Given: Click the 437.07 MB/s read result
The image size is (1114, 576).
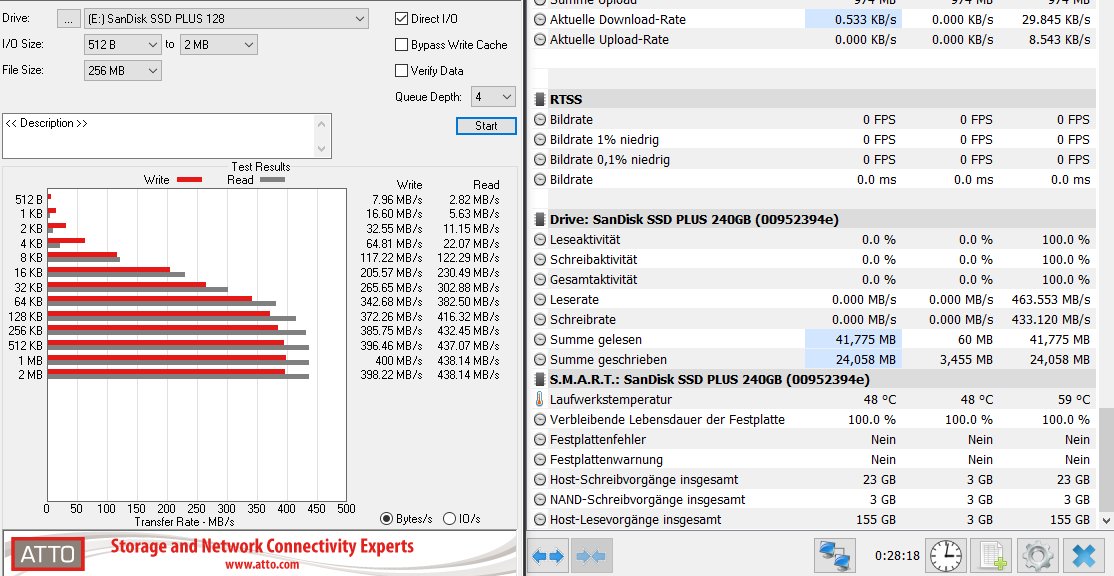Looking at the screenshot, I should (467, 346).
